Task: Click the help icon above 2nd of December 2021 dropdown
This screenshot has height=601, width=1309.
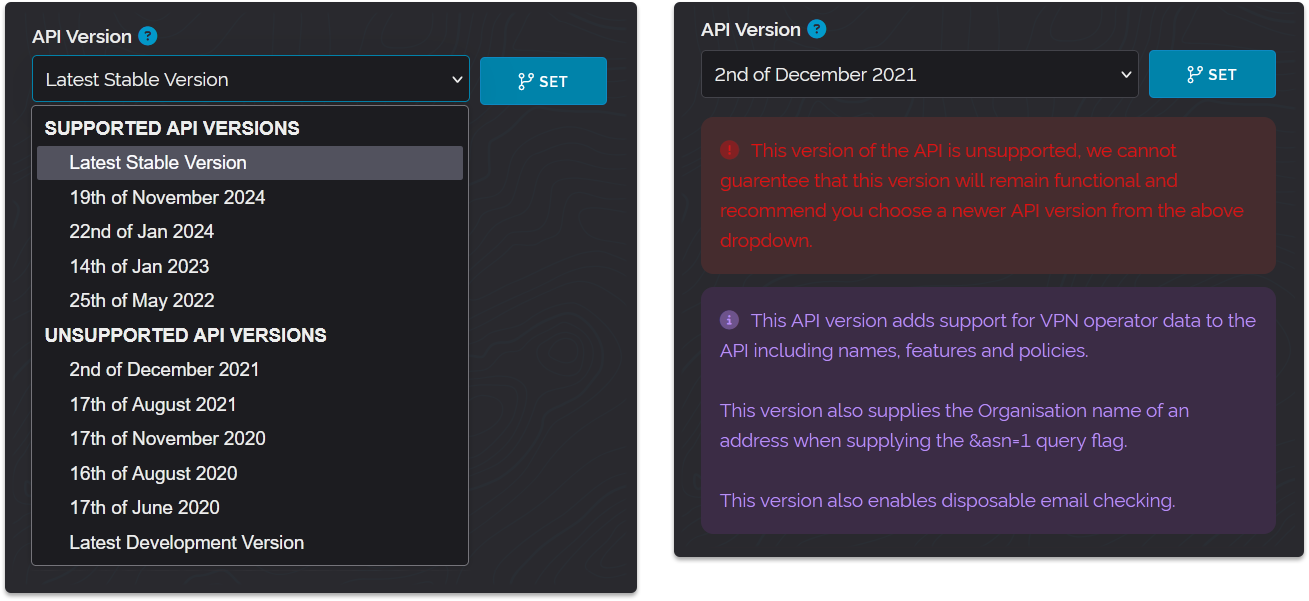Action: pos(817,29)
